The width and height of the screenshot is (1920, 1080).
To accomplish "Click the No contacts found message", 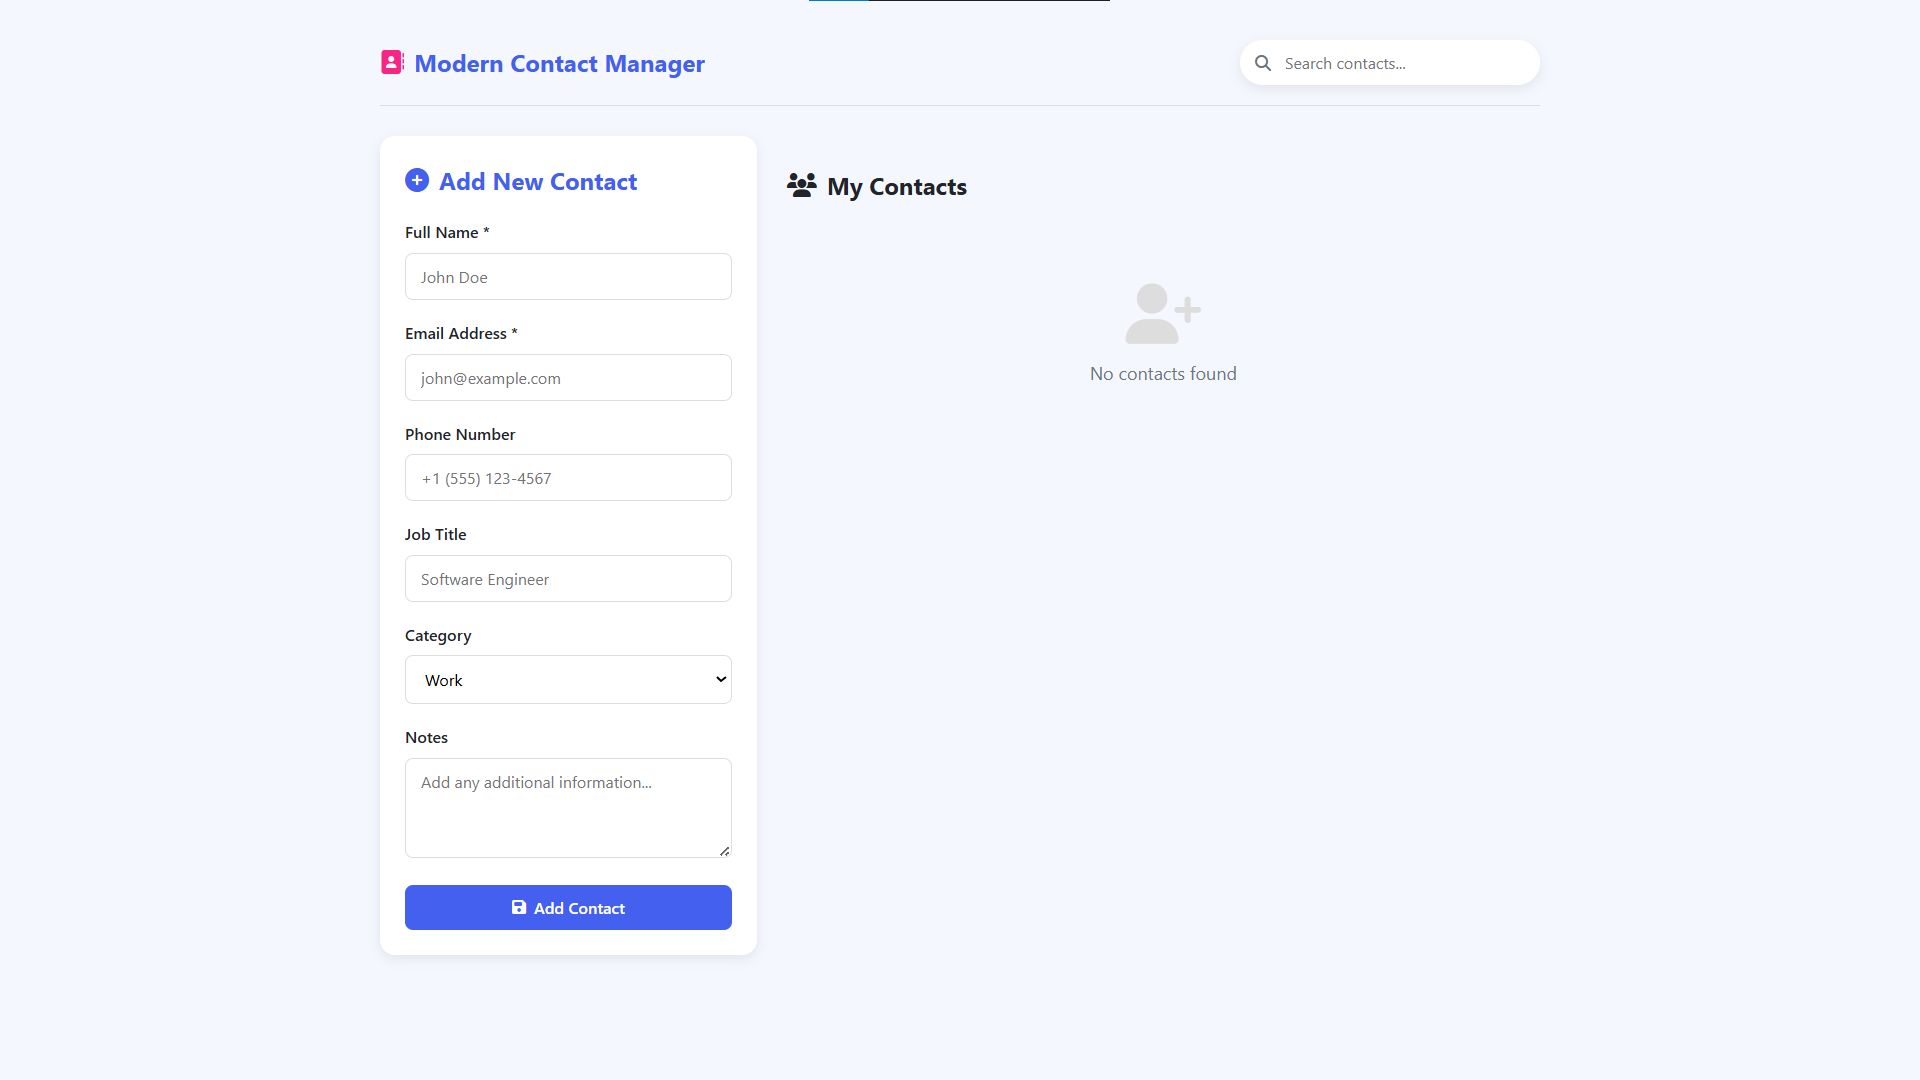I will [x=1163, y=374].
